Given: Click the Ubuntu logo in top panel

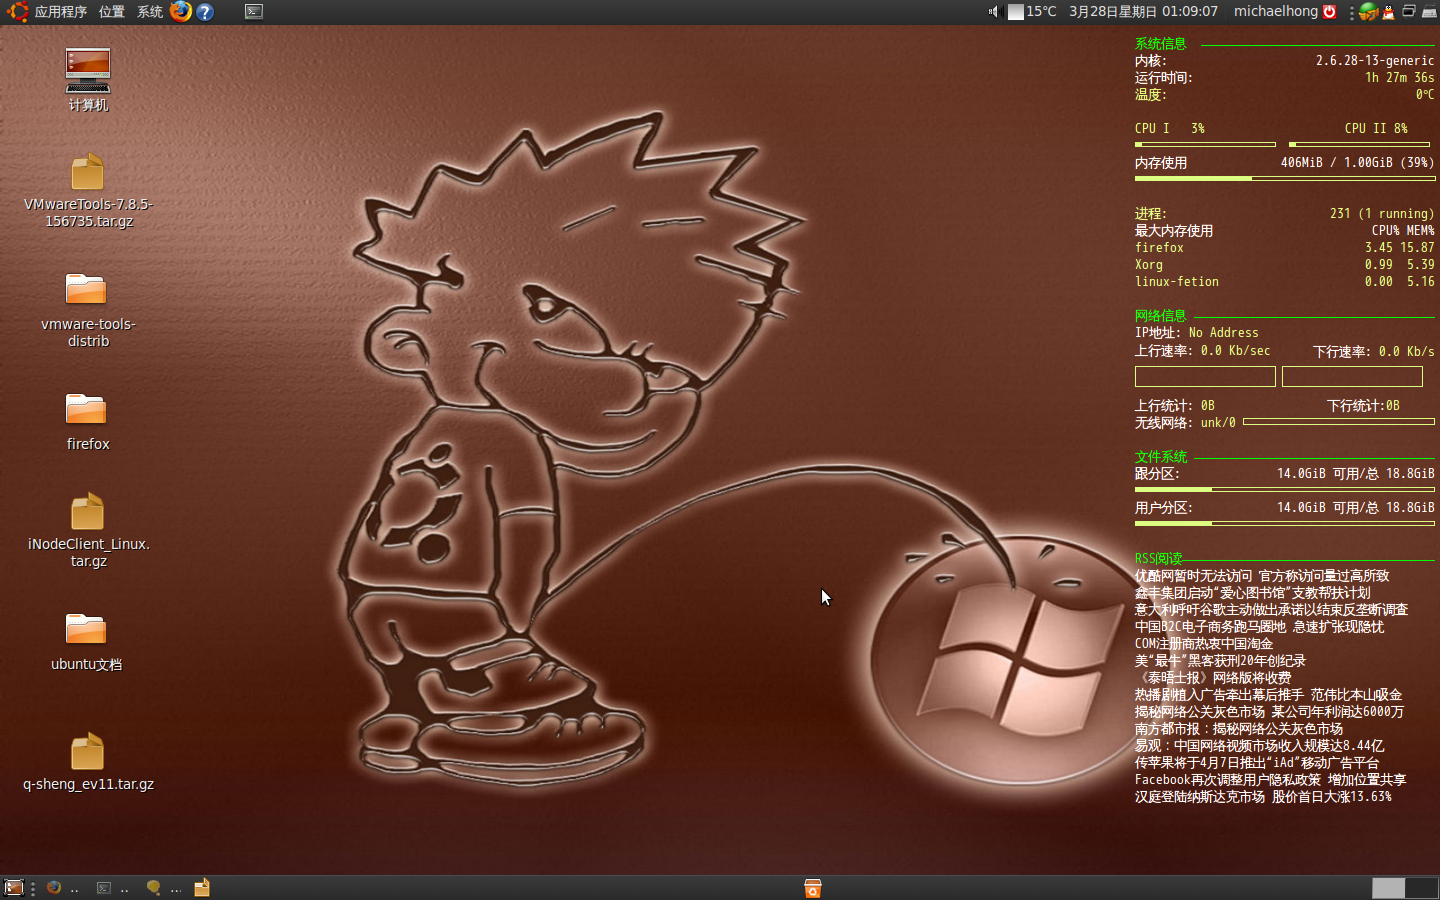Looking at the screenshot, I should pyautogui.click(x=17, y=12).
